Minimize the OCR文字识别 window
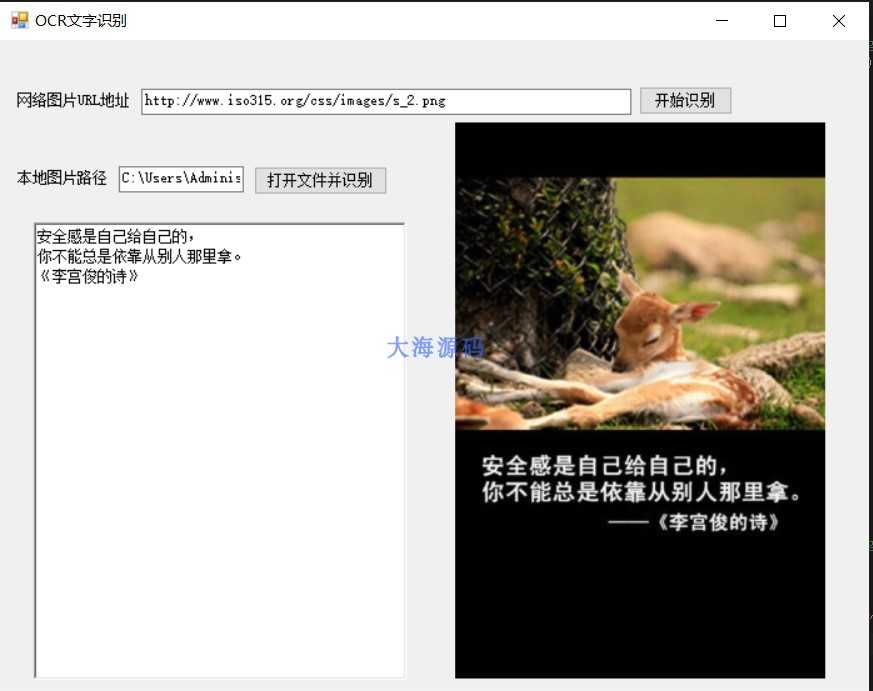The height and width of the screenshot is (691, 873). [722, 21]
